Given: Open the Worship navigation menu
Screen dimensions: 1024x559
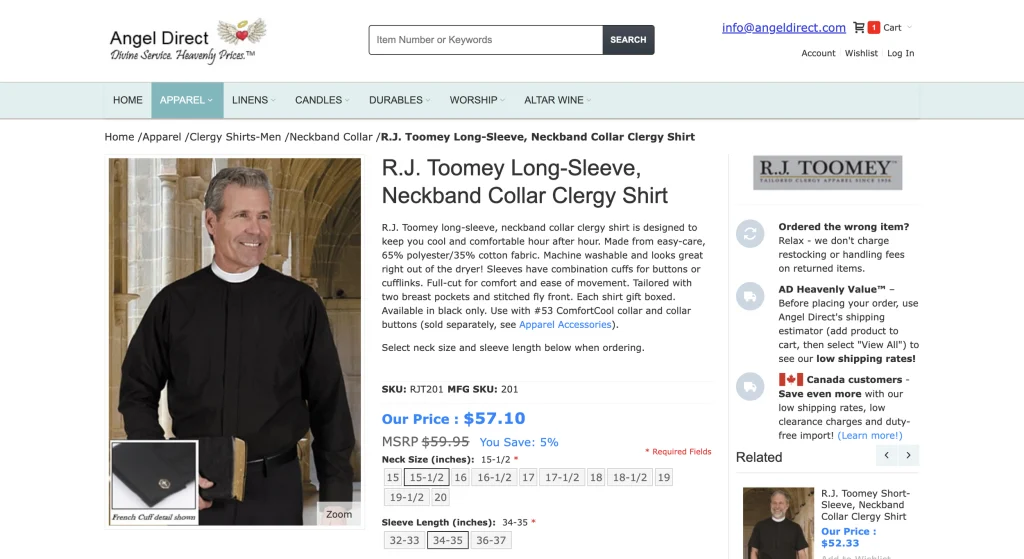Looking at the screenshot, I should [x=477, y=100].
